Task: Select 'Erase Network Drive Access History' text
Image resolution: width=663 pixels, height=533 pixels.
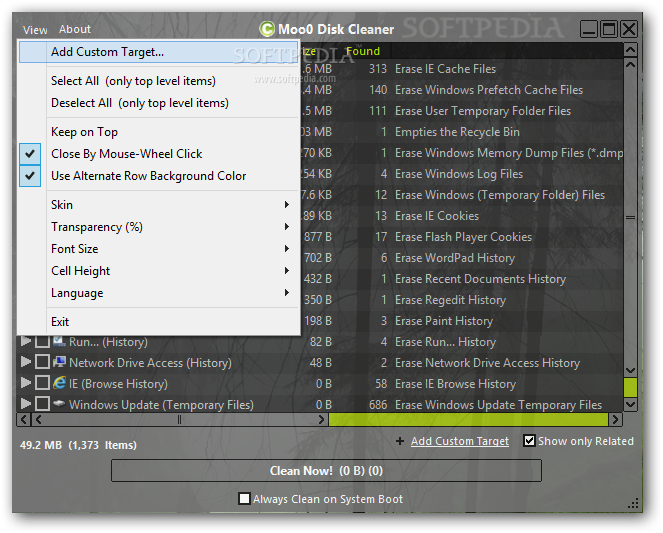Action: [487, 363]
